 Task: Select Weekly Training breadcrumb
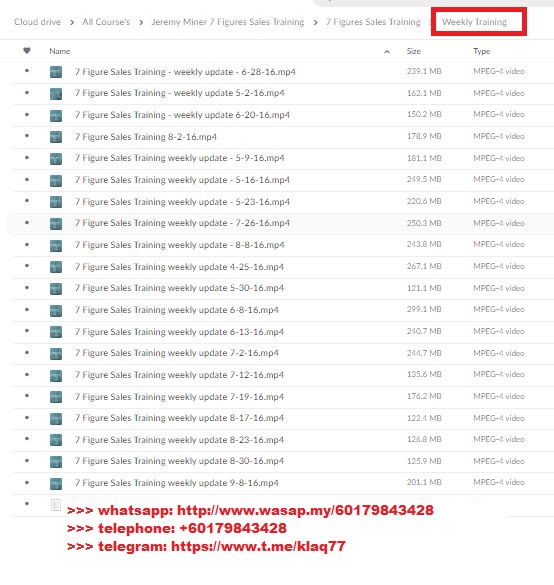pyautogui.click(x=475, y=22)
